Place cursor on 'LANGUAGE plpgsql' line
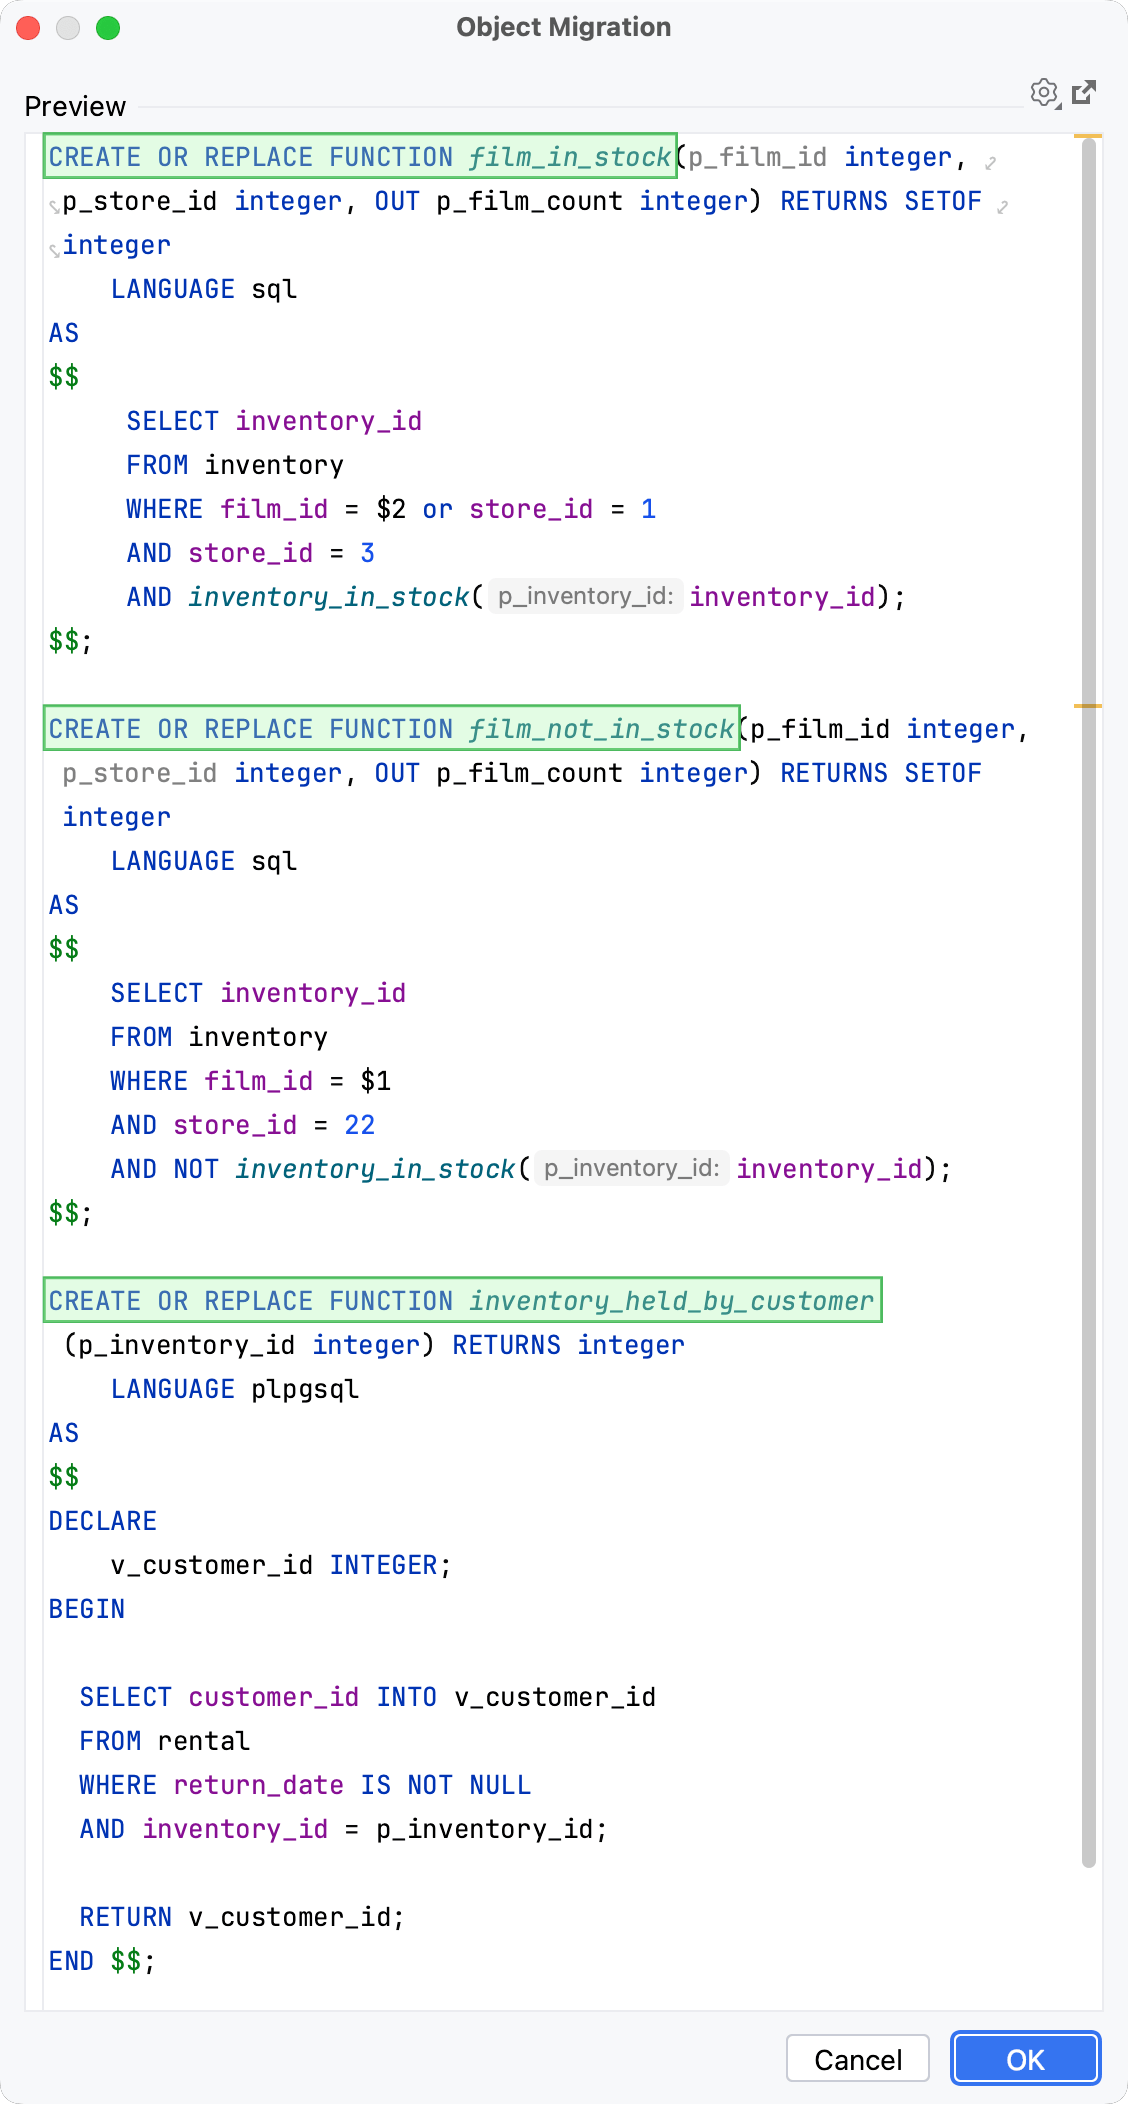The width and height of the screenshot is (1128, 2104). pyautogui.click(x=235, y=1389)
